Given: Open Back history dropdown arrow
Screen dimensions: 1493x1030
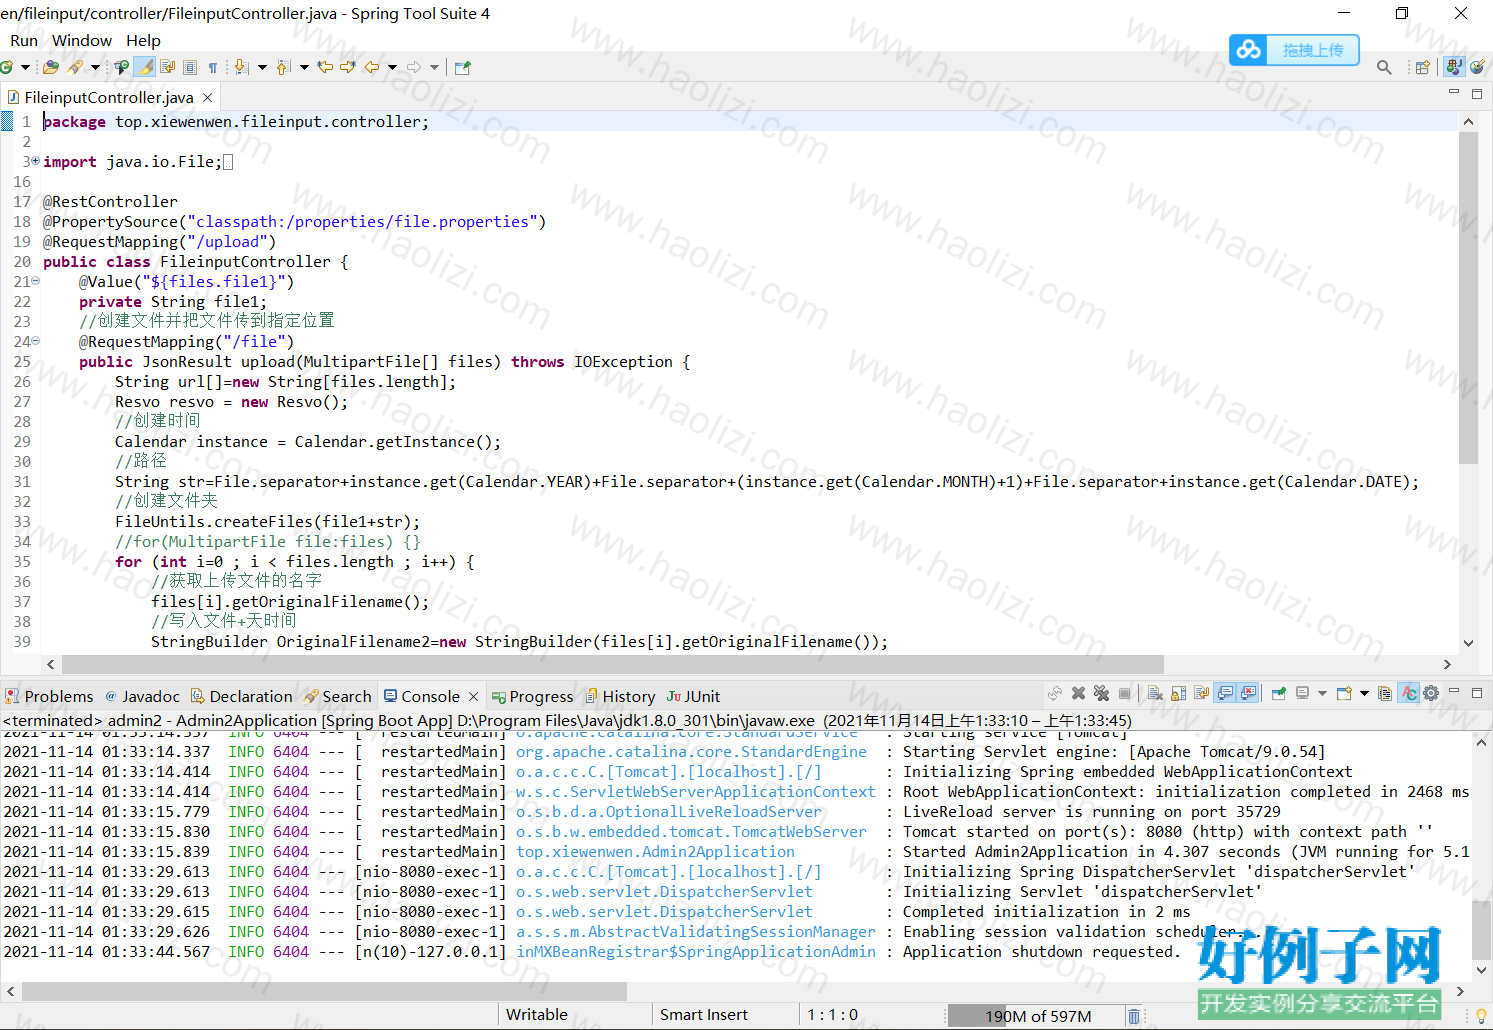Looking at the screenshot, I should pyautogui.click(x=392, y=67).
